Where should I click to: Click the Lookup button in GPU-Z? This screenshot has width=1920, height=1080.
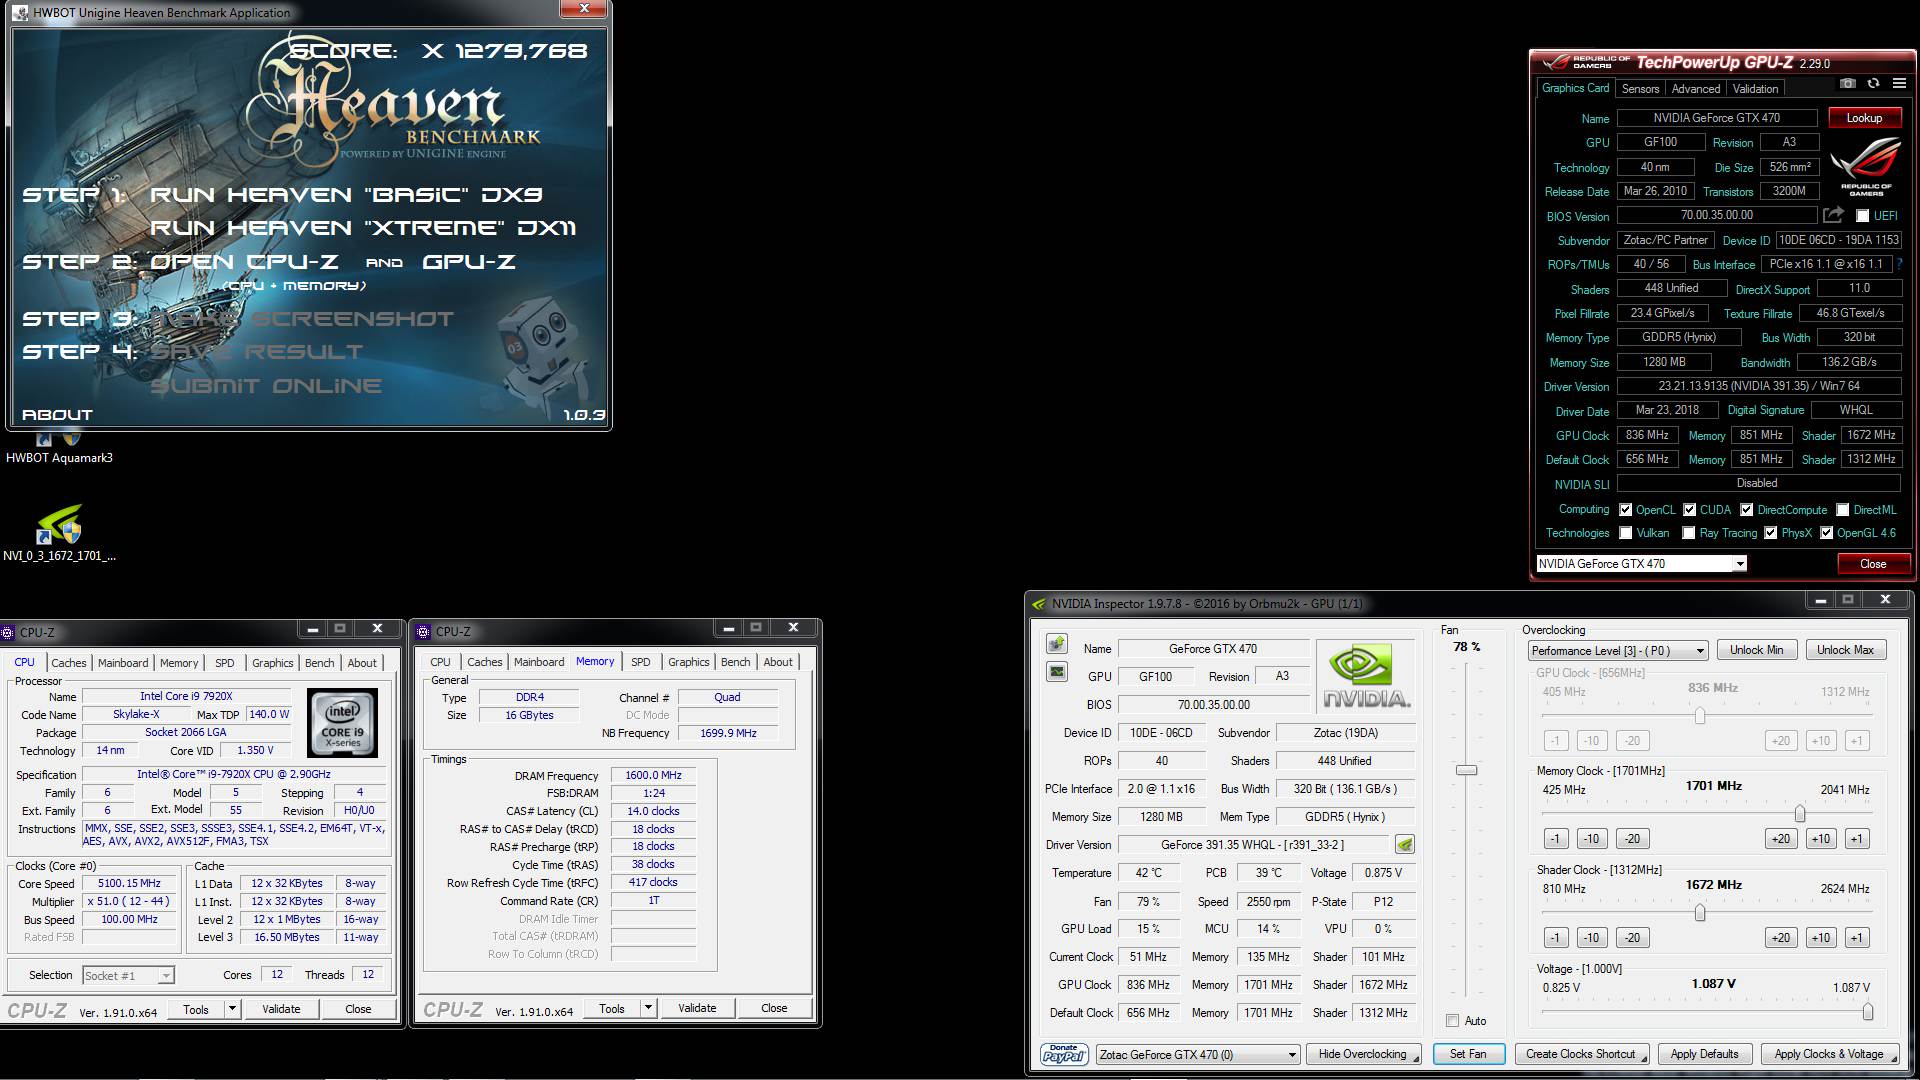[1864, 118]
